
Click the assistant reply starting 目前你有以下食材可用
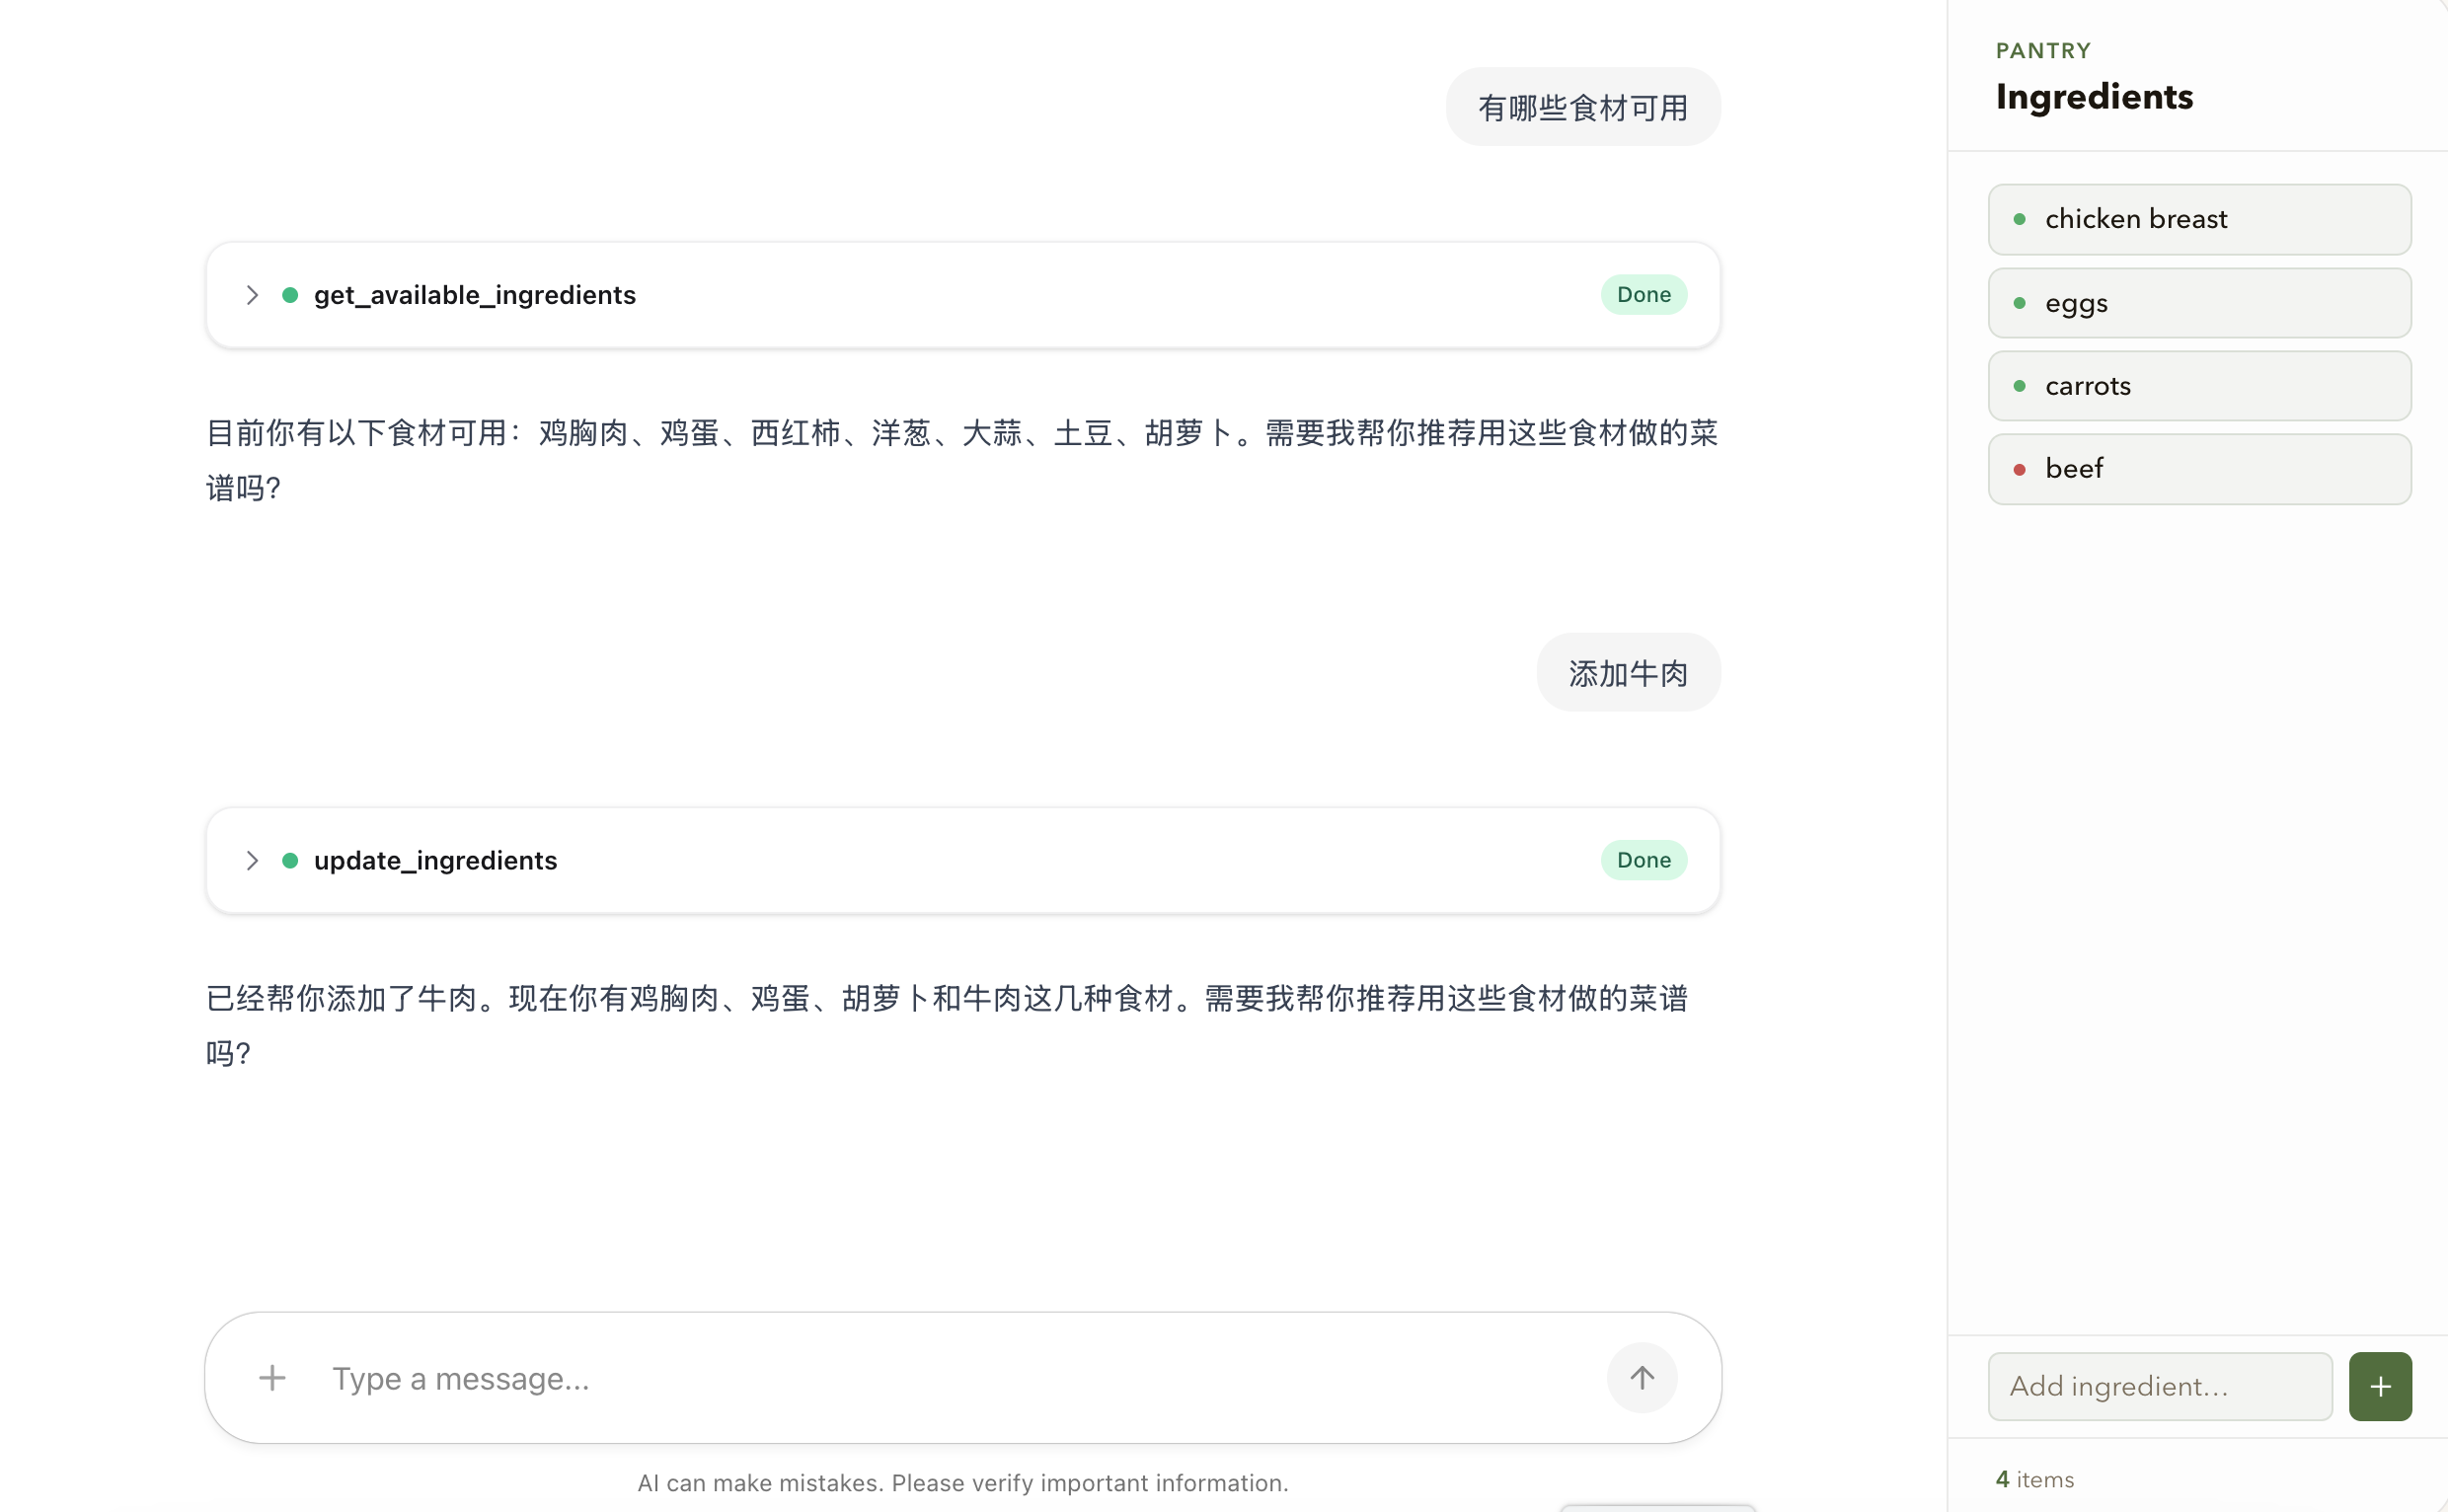[962, 460]
